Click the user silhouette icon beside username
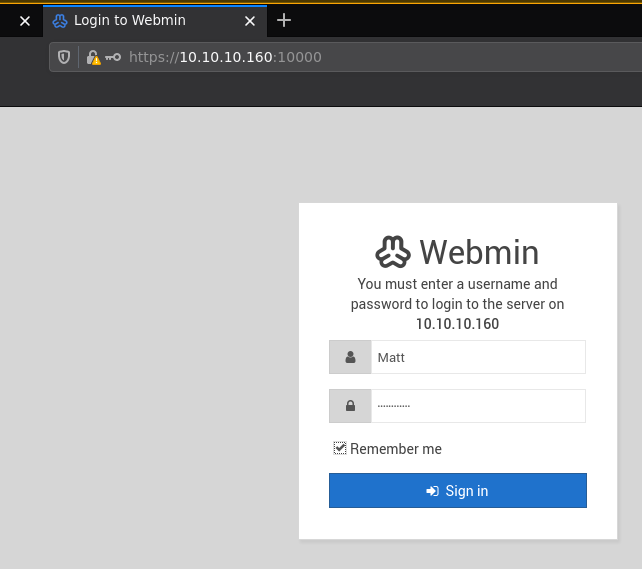Image resolution: width=642 pixels, height=569 pixels. 350,357
